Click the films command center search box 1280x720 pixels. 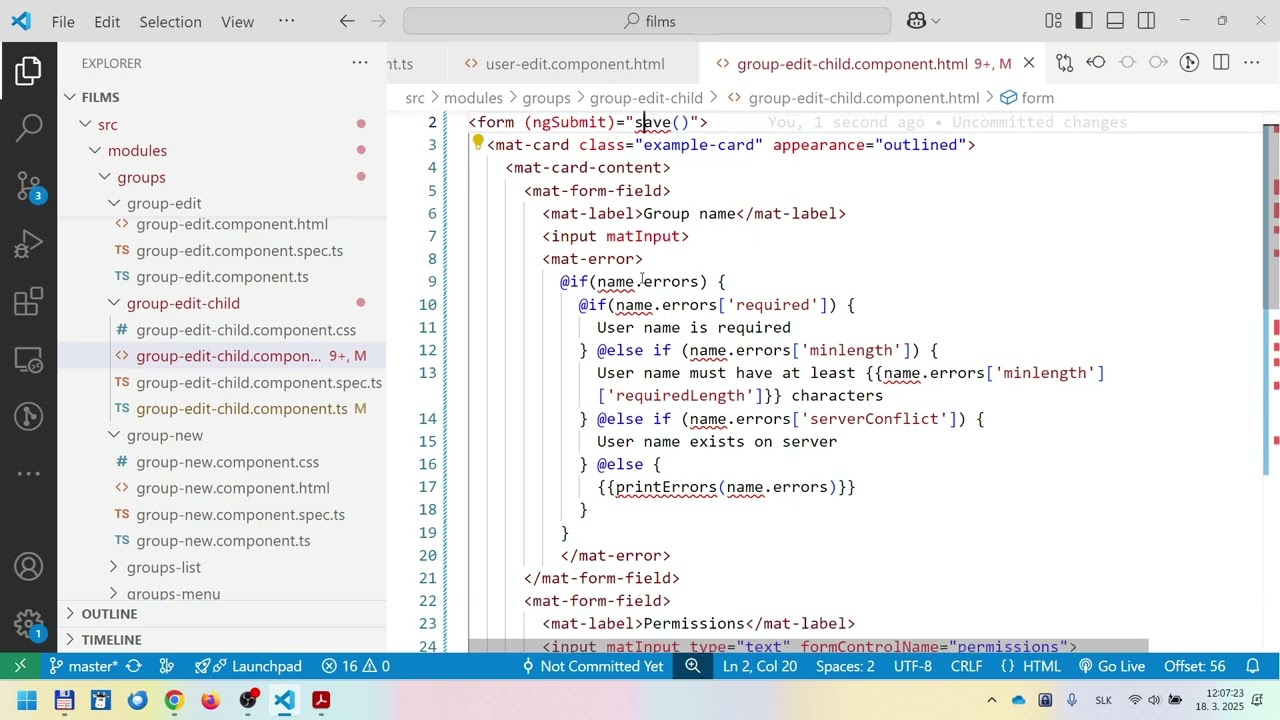[647, 21]
